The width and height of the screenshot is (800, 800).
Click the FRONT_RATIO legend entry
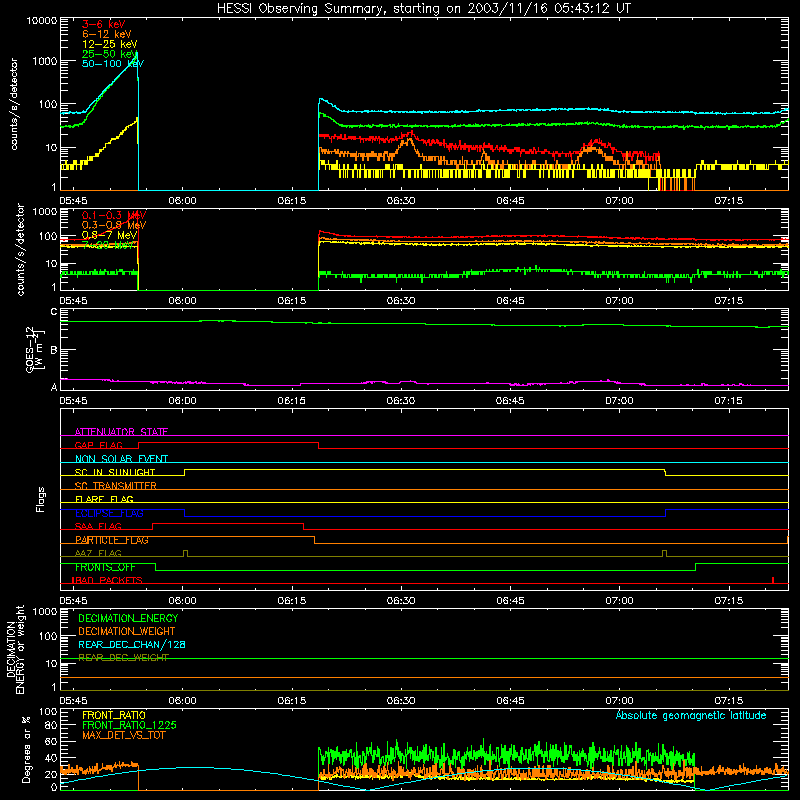(114, 715)
